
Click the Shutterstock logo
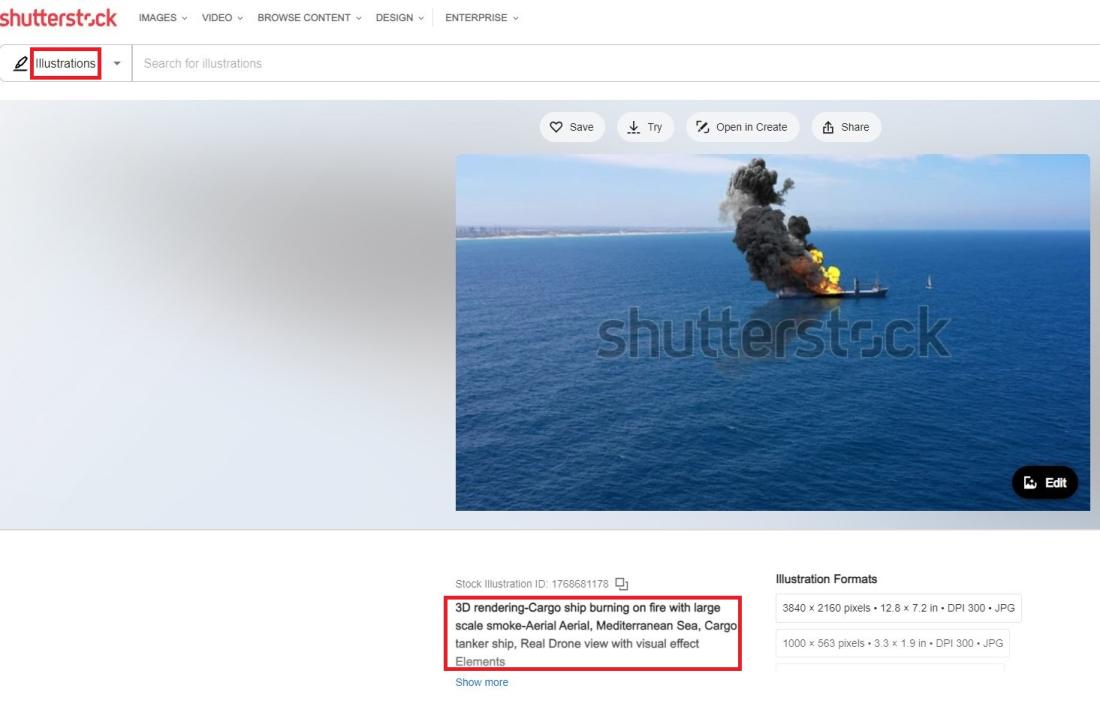58,18
